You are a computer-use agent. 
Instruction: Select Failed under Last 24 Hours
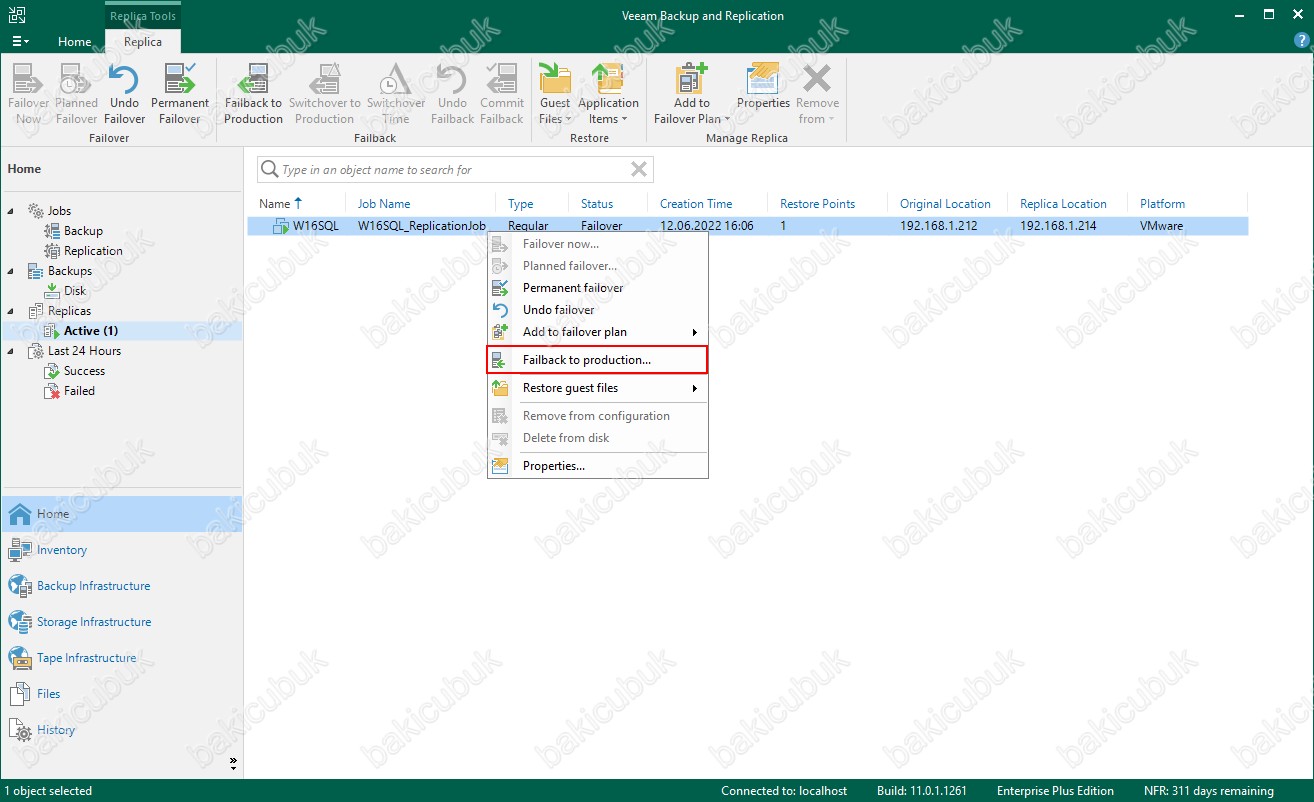coord(79,391)
